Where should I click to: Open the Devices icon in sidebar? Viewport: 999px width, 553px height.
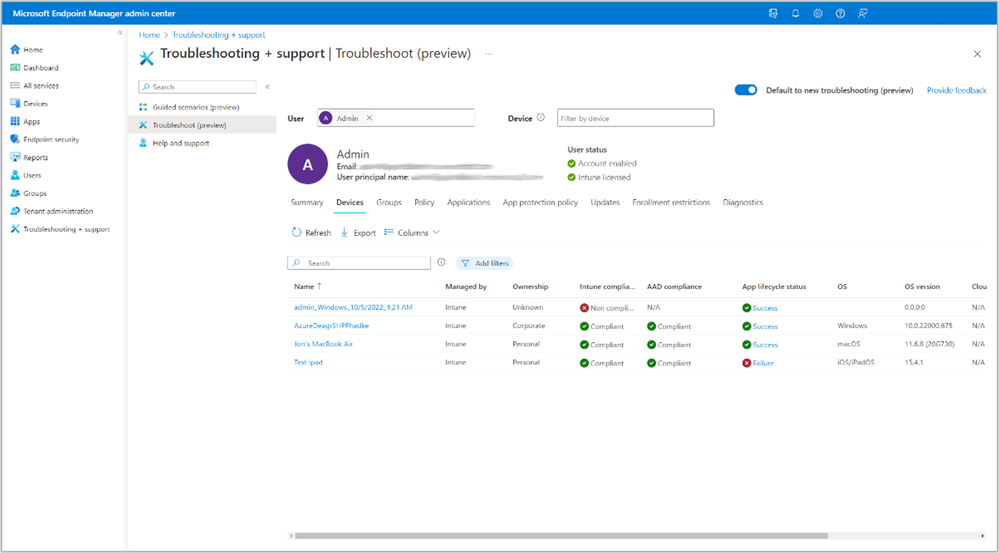pyautogui.click(x=15, y=103)
